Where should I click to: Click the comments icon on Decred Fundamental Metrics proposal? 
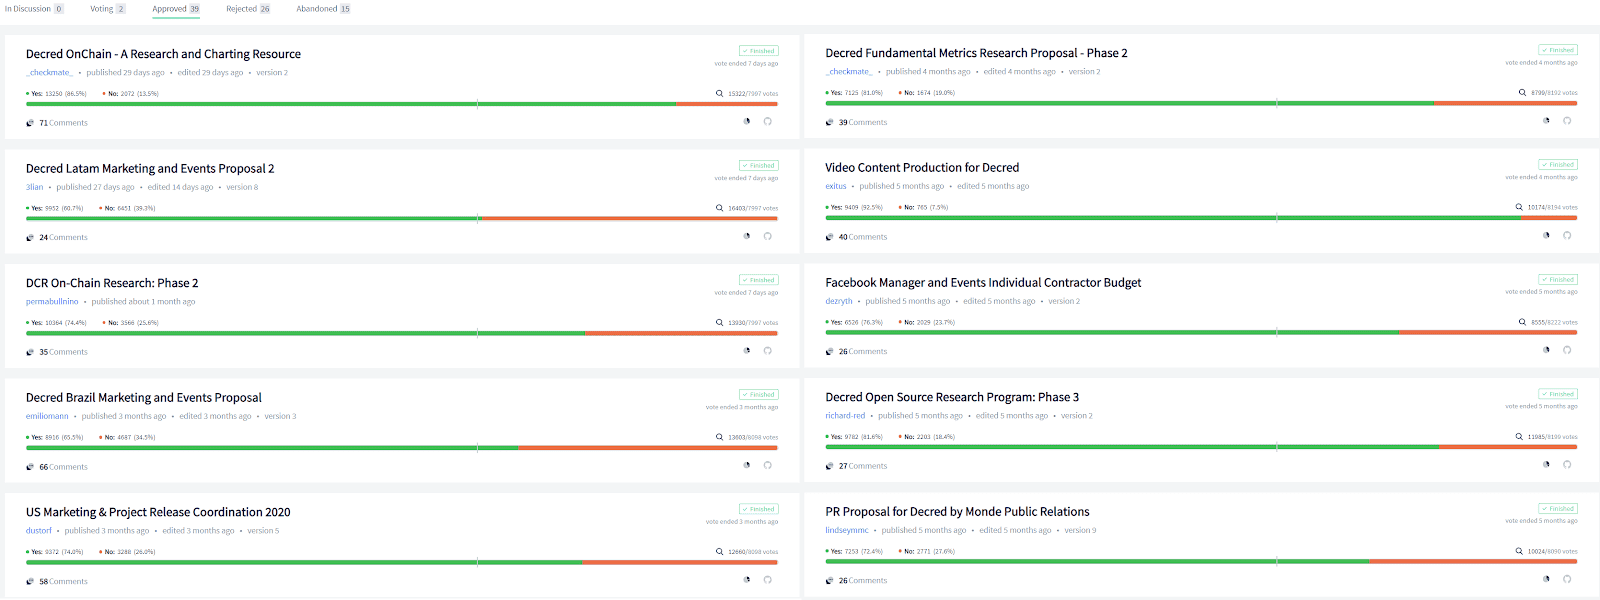[x=829, y=123]
